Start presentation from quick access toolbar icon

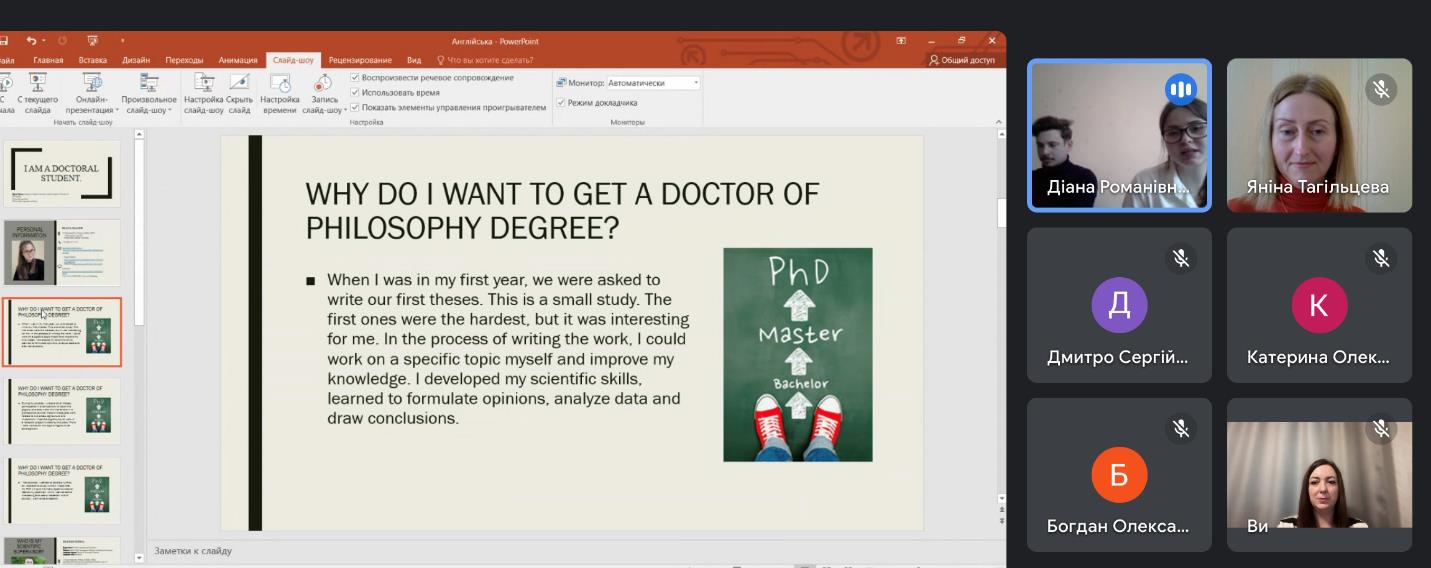point(93,41)
